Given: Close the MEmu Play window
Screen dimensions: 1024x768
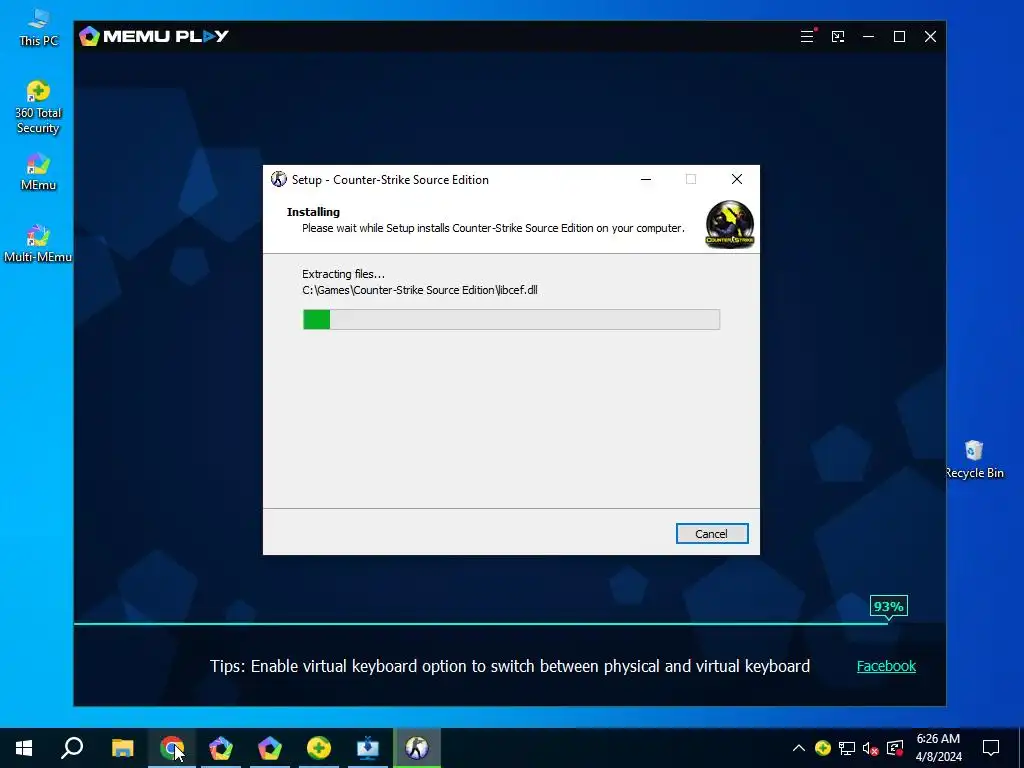Looking at the screenshot, I should pos(931,37).
